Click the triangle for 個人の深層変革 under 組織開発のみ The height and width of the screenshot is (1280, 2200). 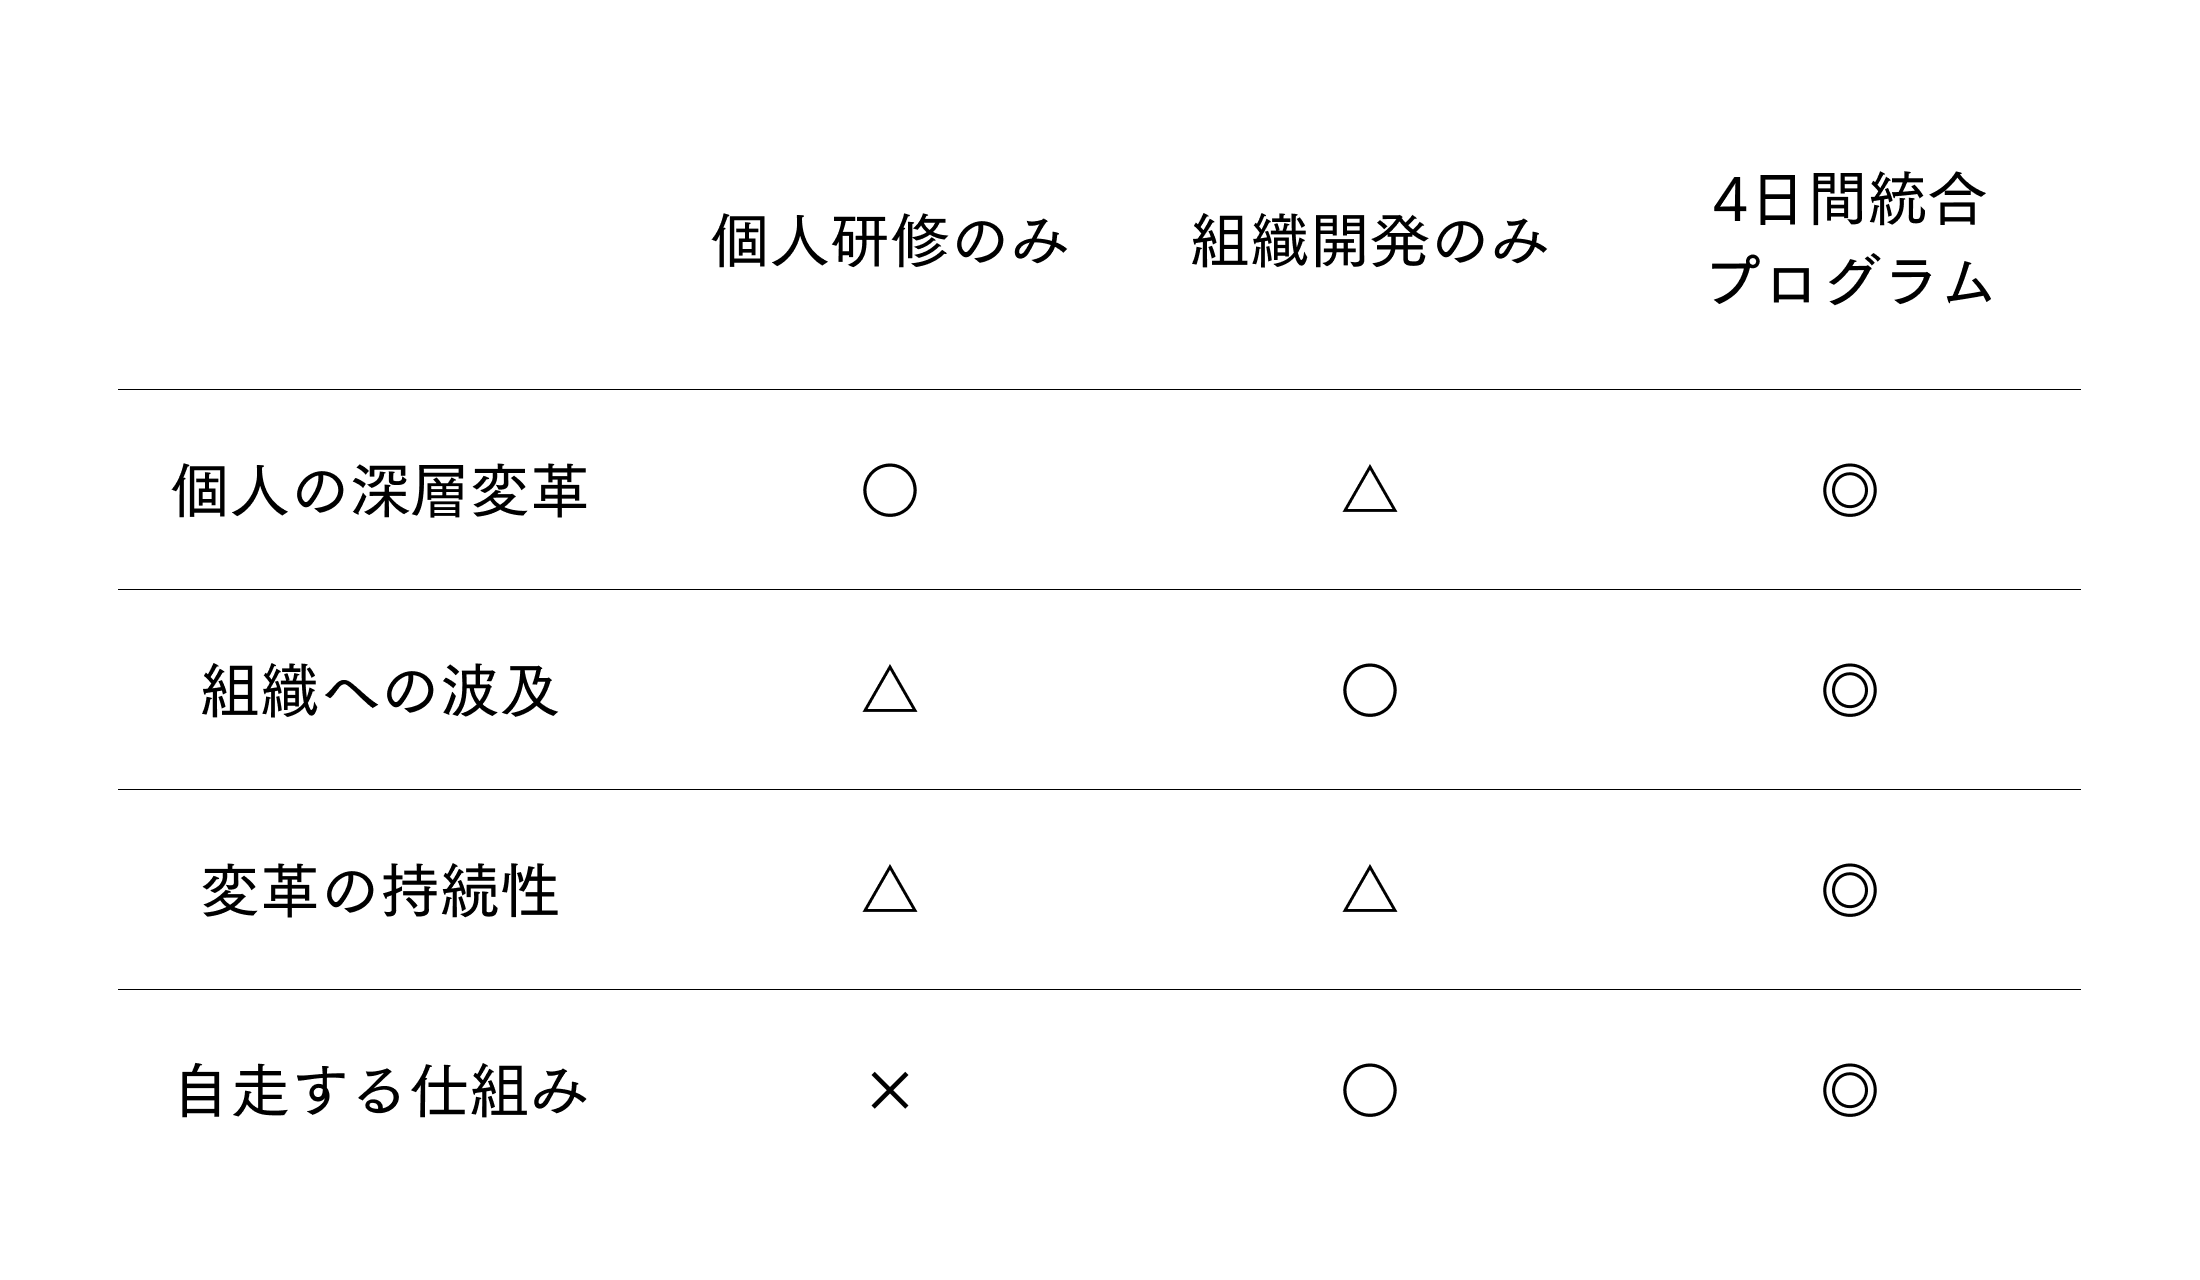(x=1369, y=491)
